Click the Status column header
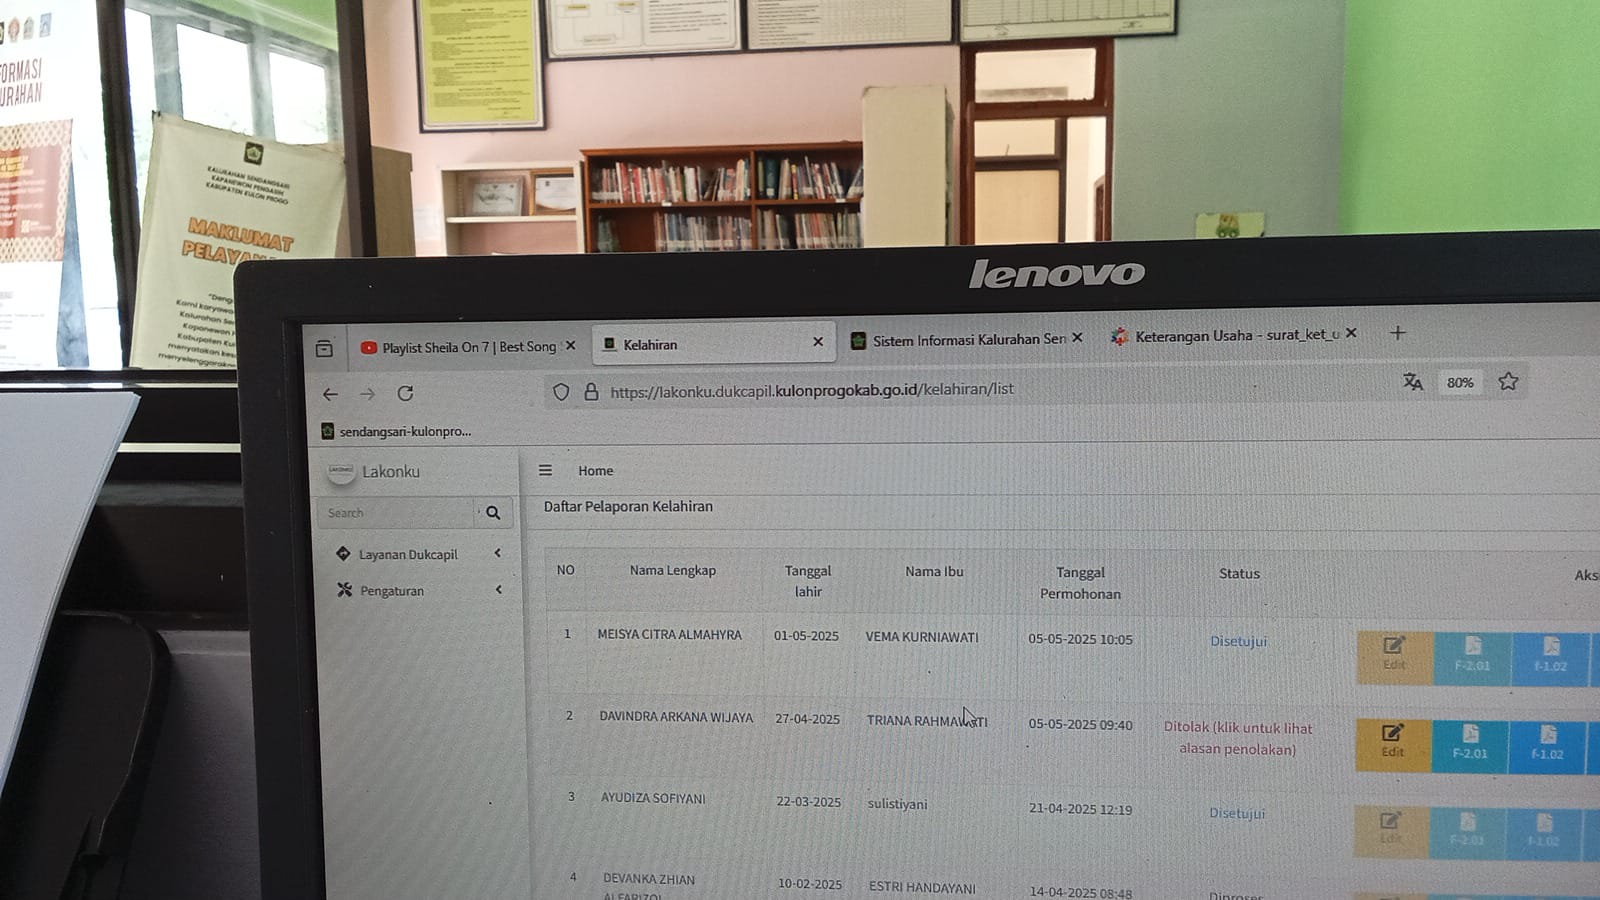Image resolution: width=1600 pixels, height=900 pixels. click(1239, 573)
